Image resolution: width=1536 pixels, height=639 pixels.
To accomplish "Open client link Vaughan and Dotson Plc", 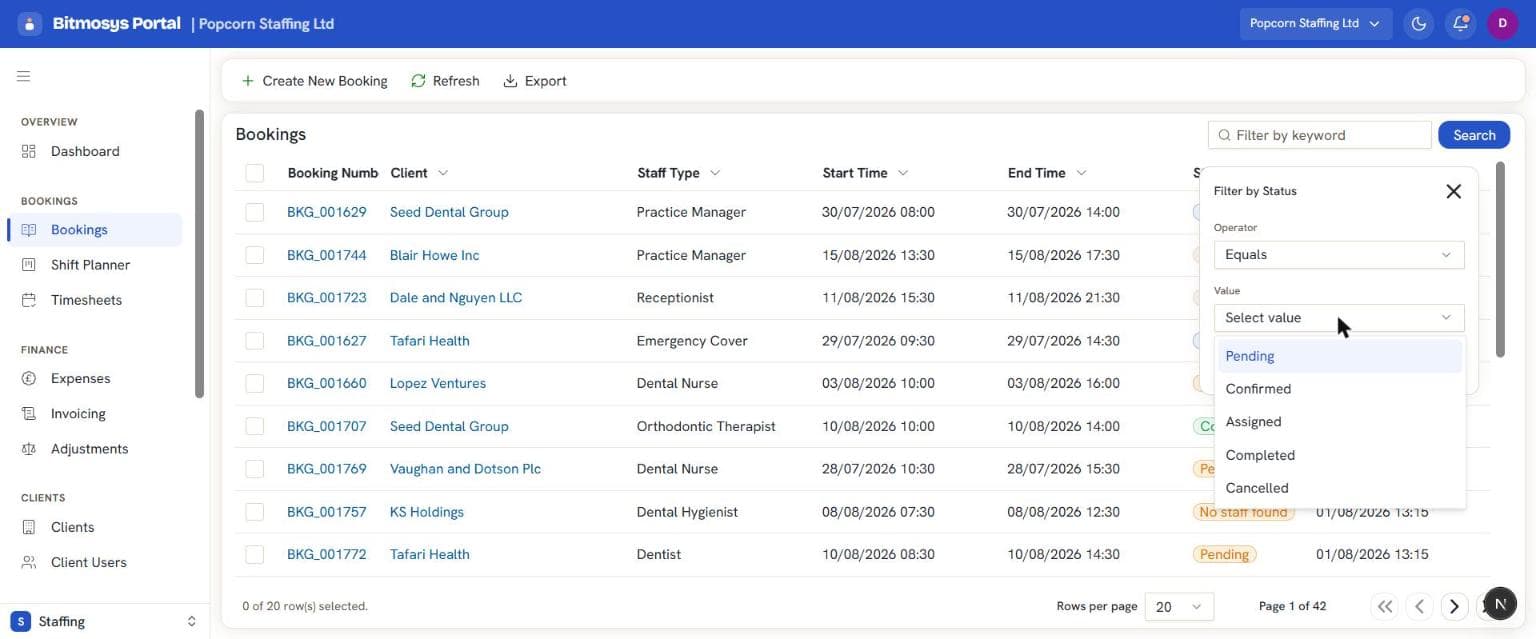I will 465,469.
